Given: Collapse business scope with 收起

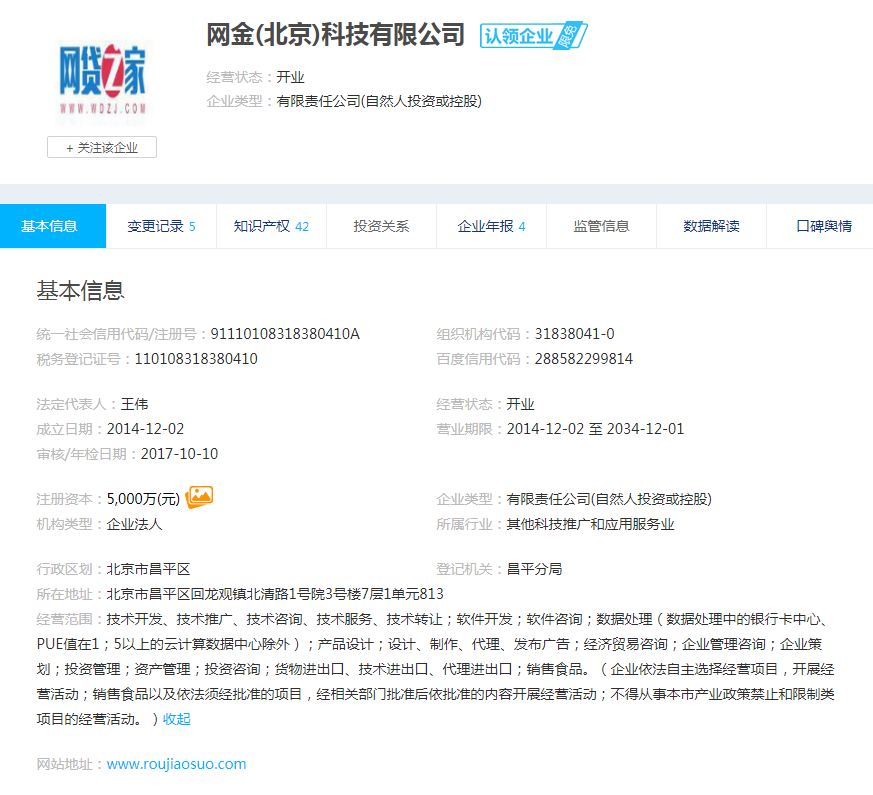Looking at the screenshot, I should [176, 719].
